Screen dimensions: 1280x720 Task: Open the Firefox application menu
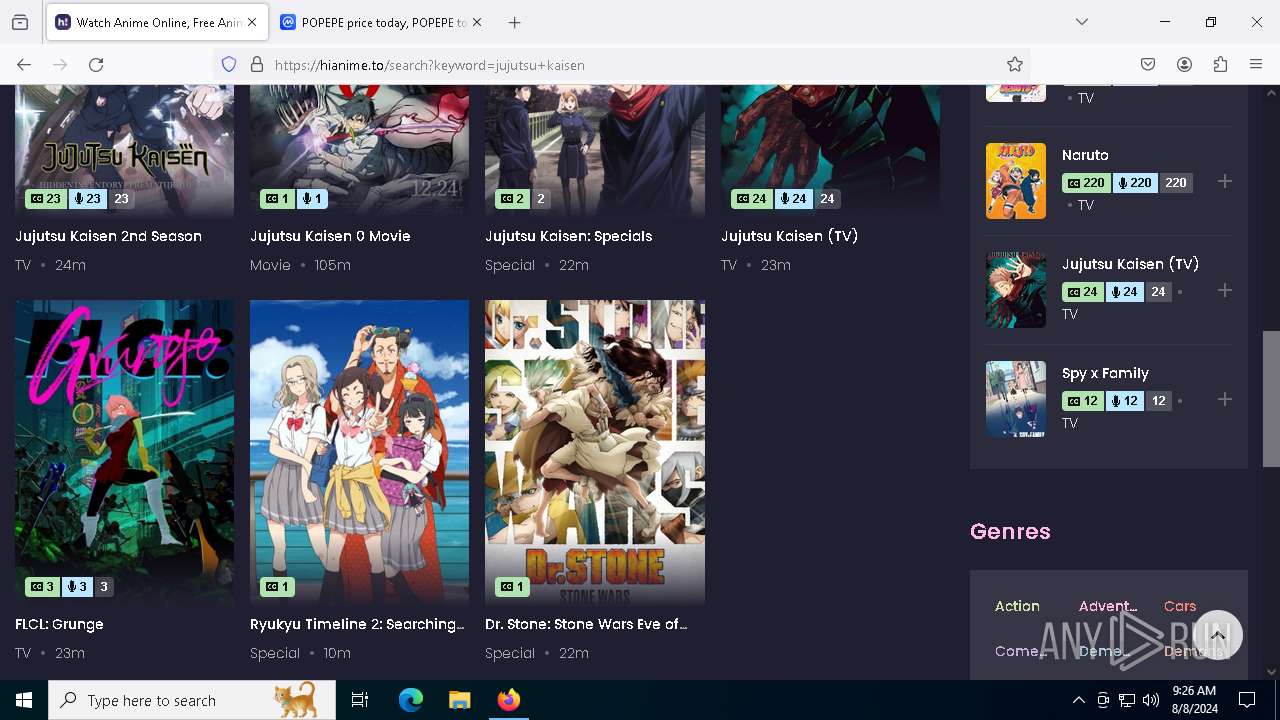(1256, 65)
